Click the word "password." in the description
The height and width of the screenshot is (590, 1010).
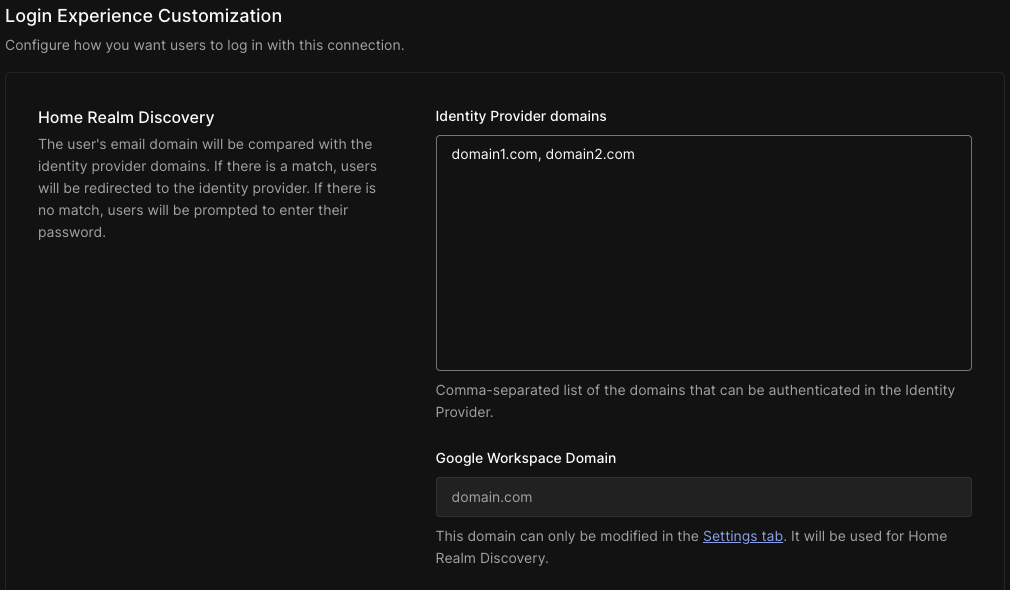pos(71,232)
